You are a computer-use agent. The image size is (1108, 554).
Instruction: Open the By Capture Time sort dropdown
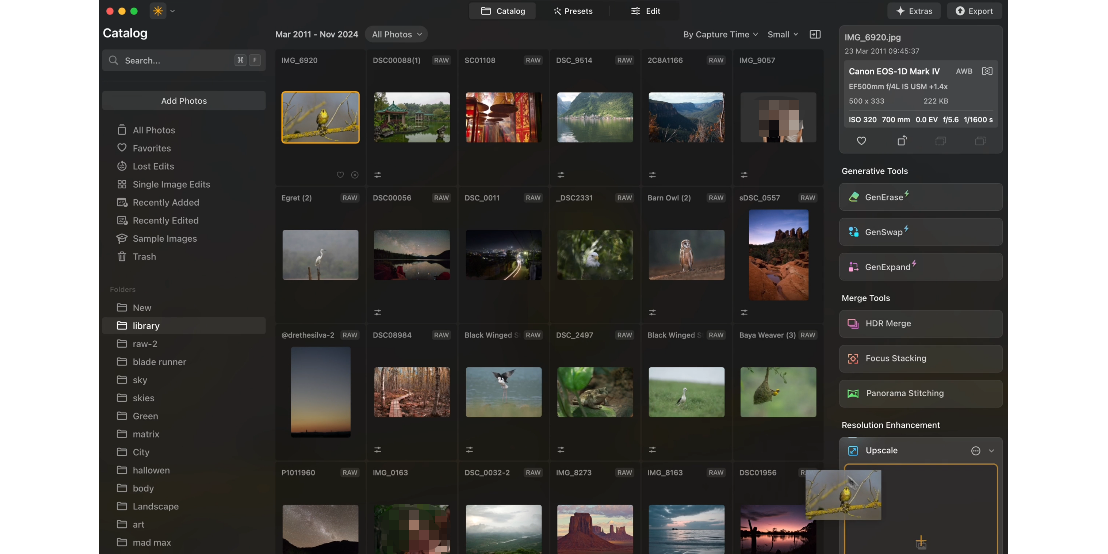click(x=720, y=34)
